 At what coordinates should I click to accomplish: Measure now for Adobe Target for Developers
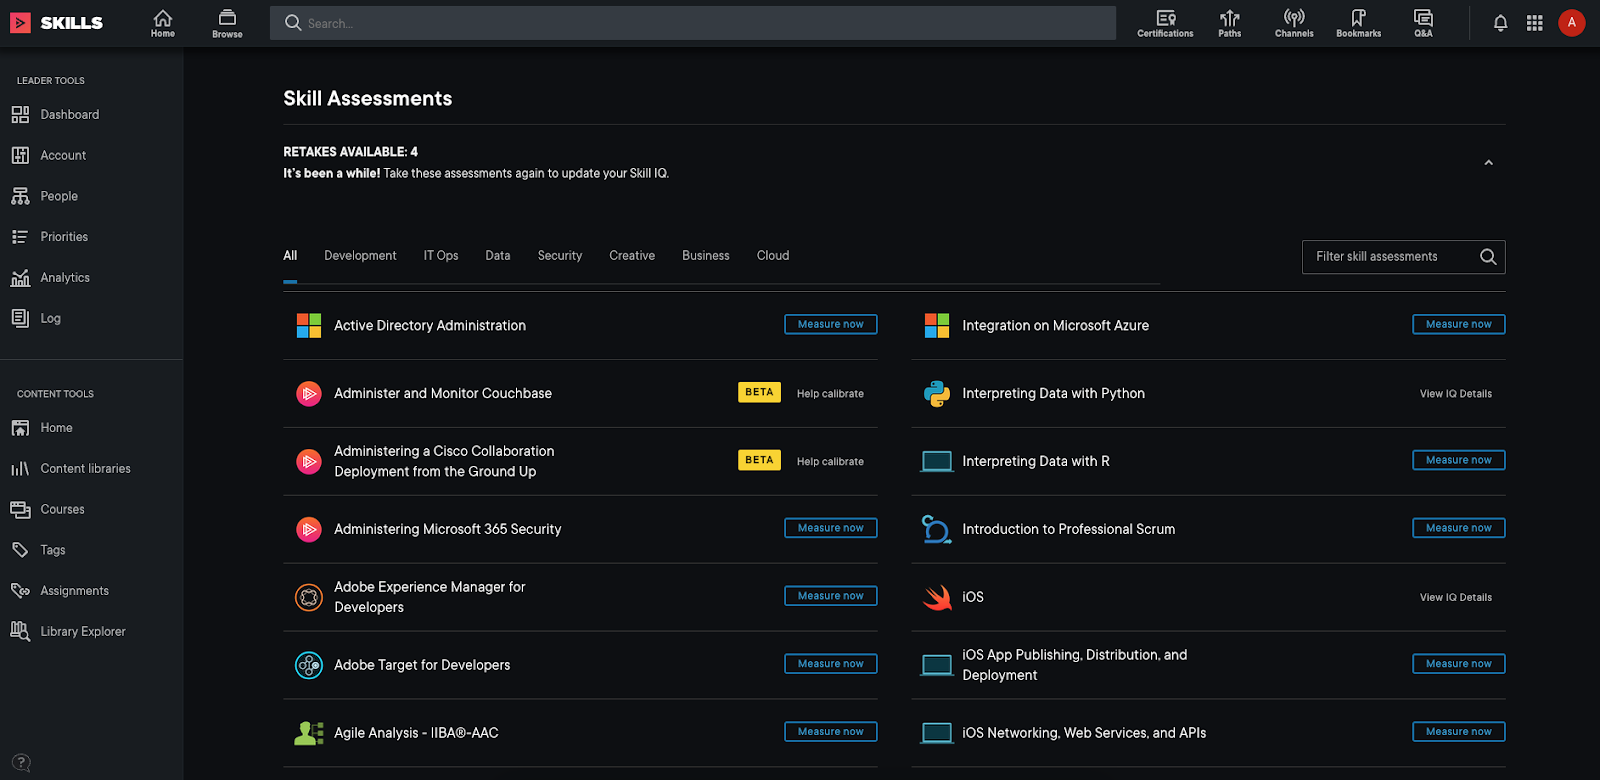pos(831,664)
